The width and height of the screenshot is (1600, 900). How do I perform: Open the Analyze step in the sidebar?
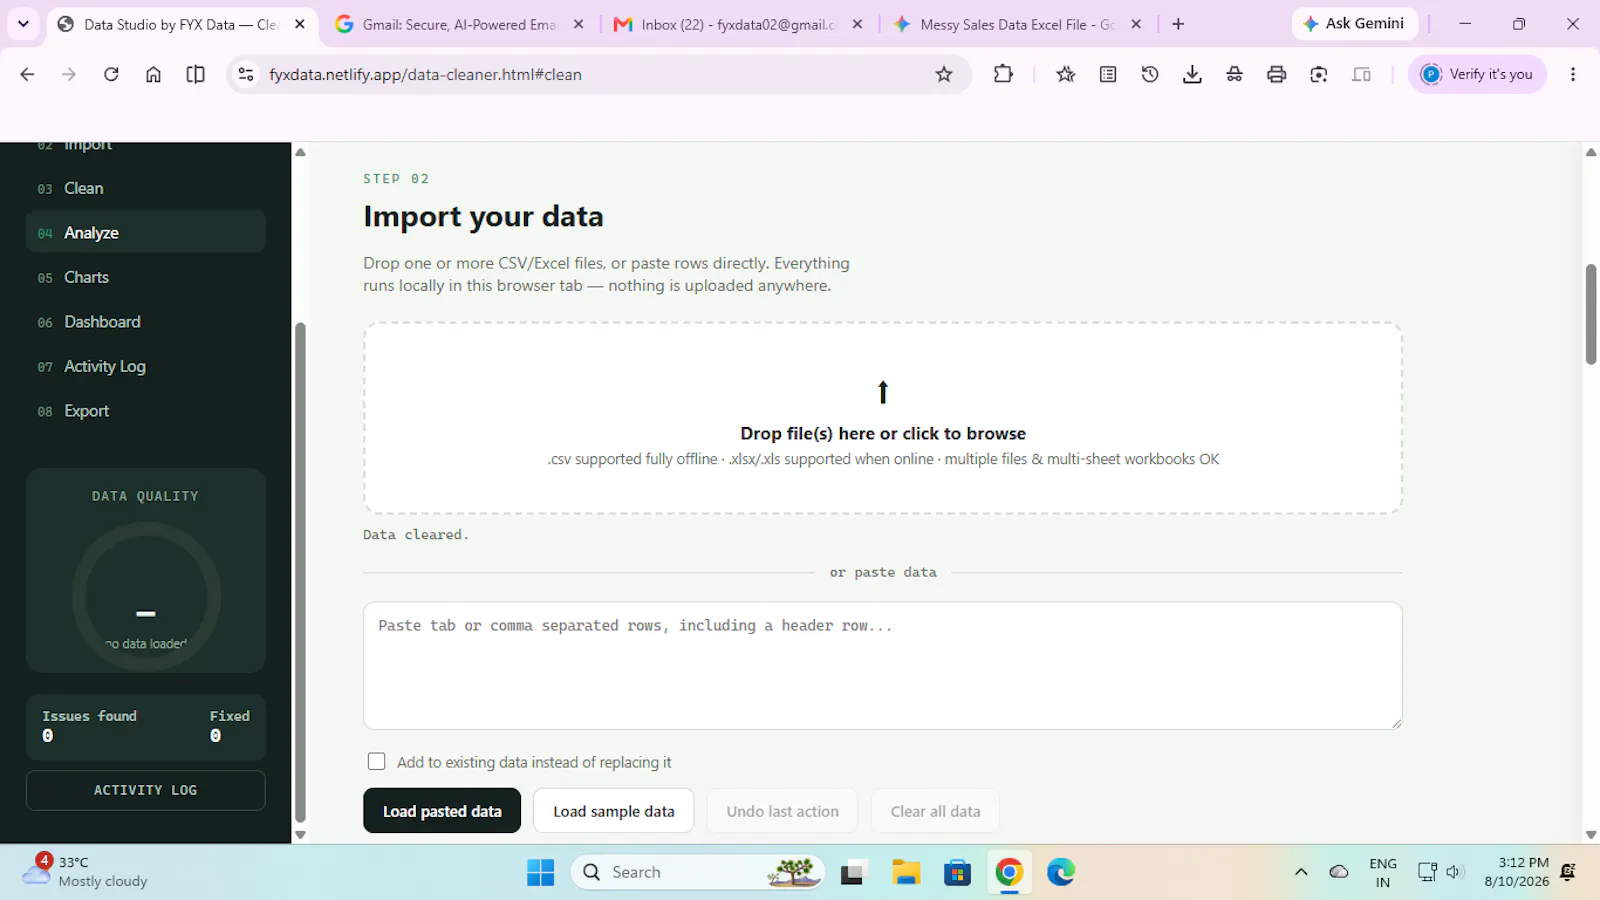(x=146, y=232)
